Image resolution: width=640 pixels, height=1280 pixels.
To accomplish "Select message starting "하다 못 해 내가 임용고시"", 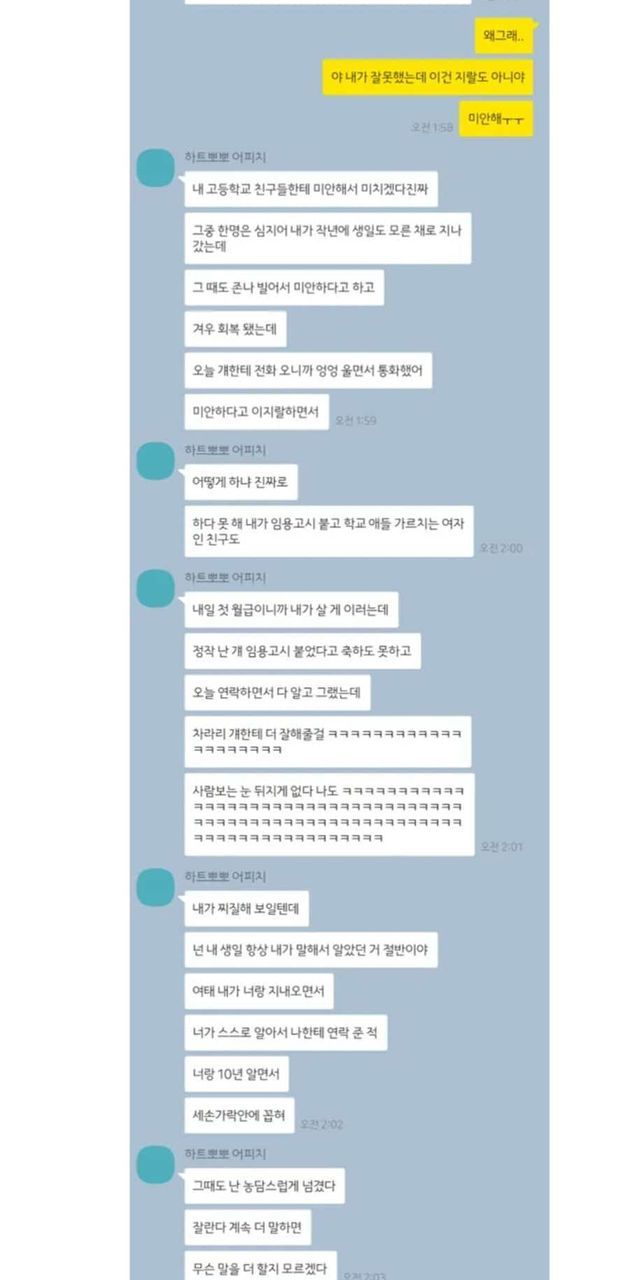I will pyautogui.click(x=329, y=531).
